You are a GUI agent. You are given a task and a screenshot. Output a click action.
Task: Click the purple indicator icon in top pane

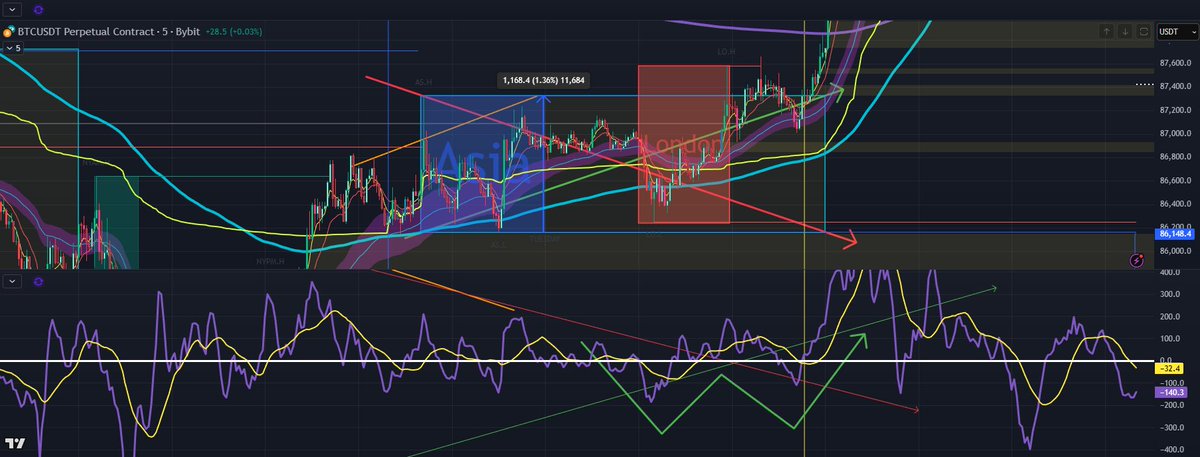click(x=37, y=8)
